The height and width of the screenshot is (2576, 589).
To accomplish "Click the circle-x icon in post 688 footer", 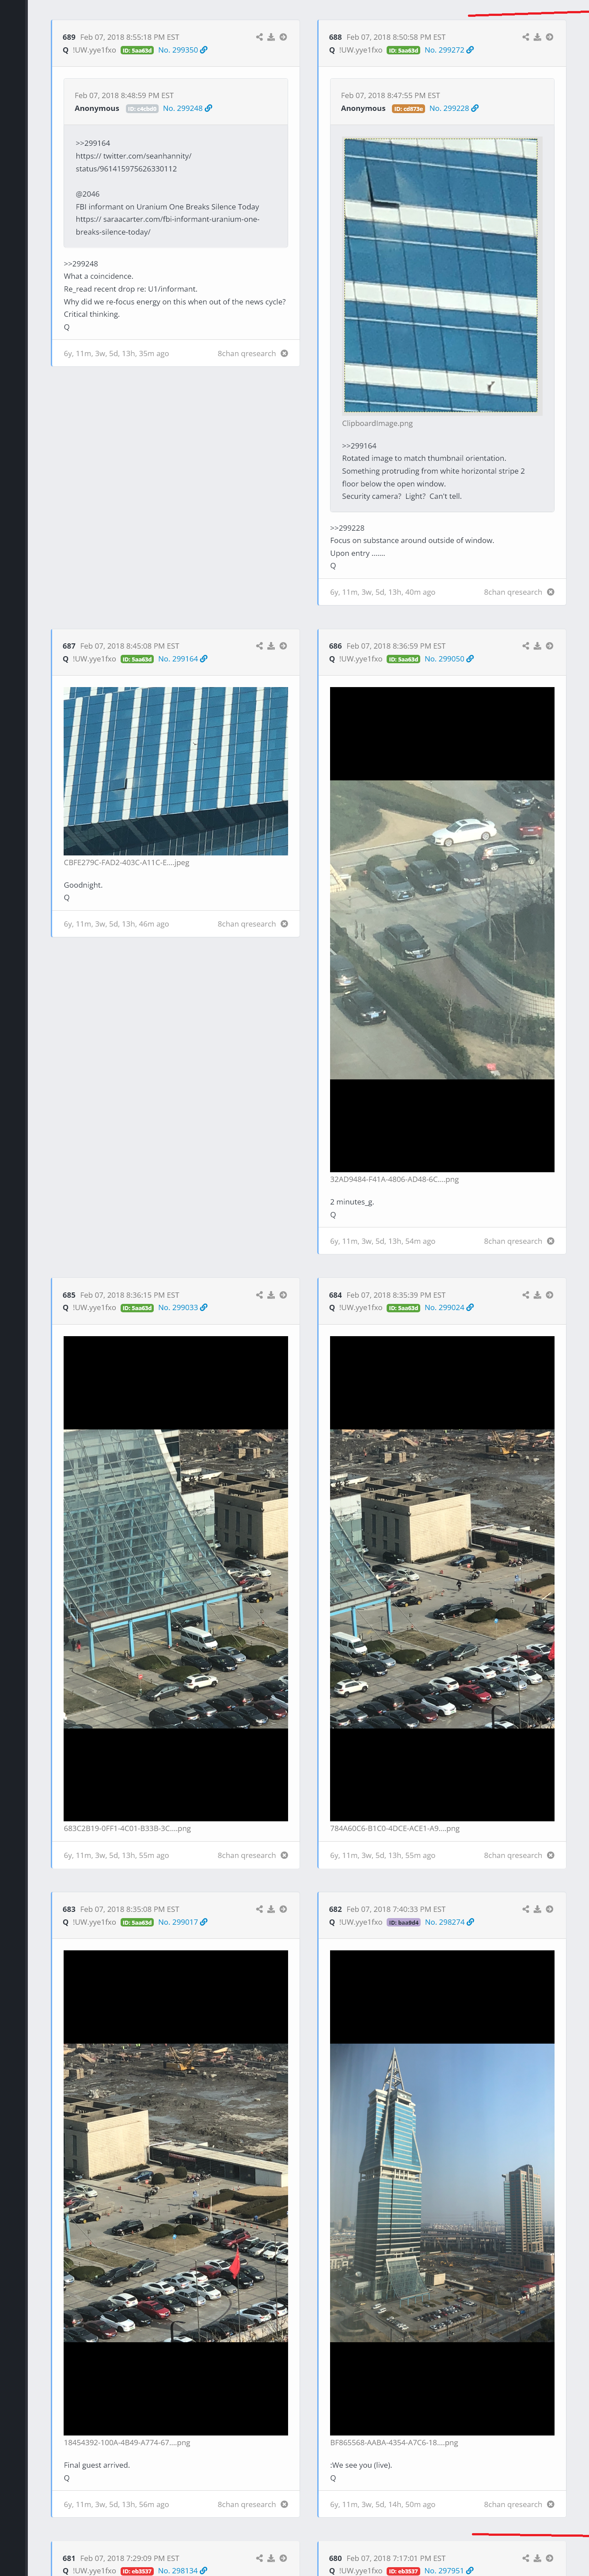I will coord(550,592).
